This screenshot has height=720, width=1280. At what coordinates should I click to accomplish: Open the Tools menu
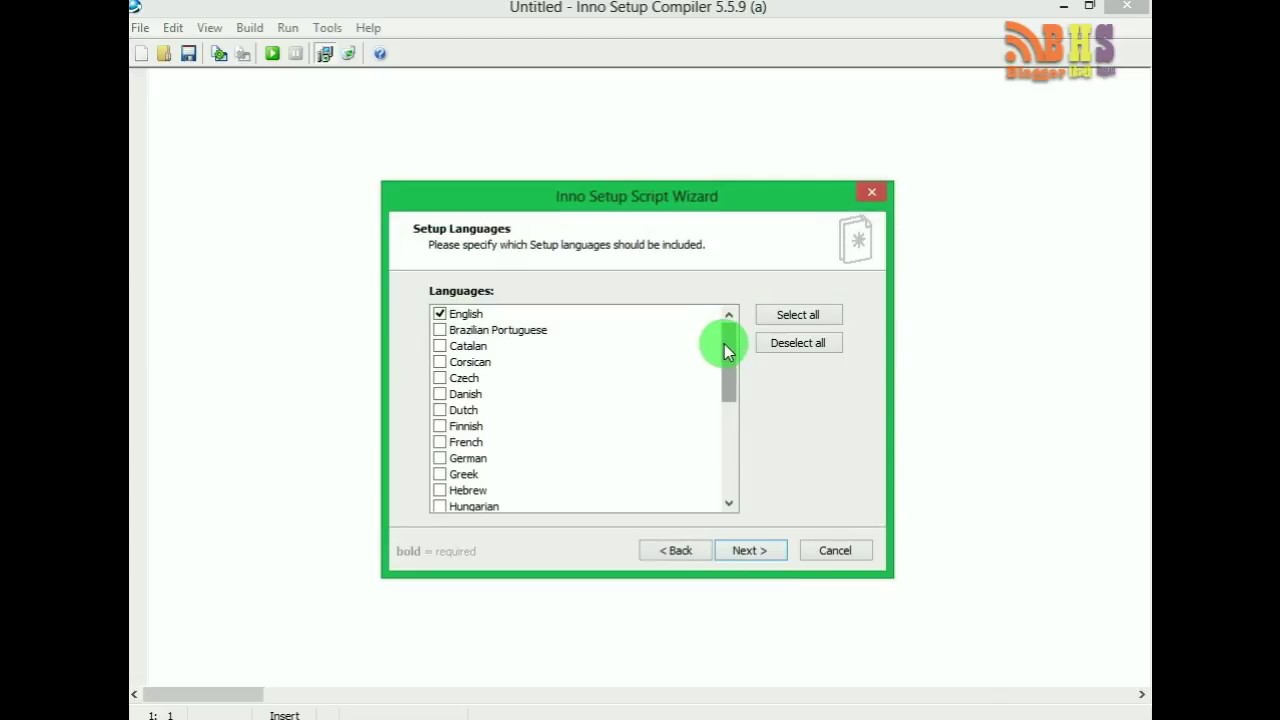(x=327, y=28)
